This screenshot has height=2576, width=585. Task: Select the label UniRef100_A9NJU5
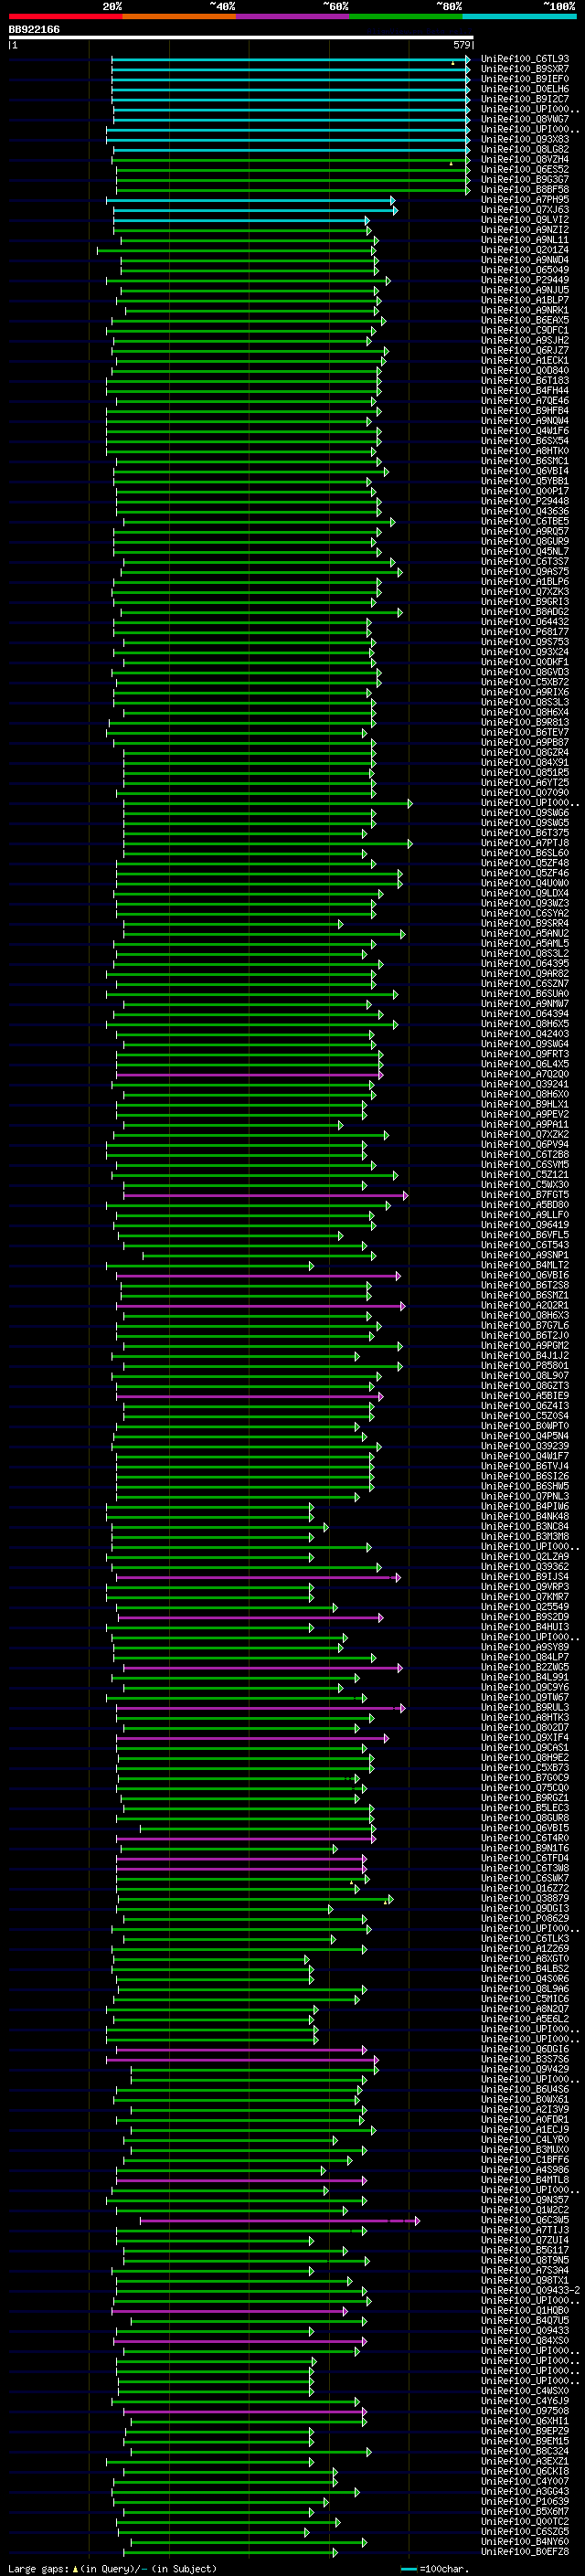[x=525, y=290]
